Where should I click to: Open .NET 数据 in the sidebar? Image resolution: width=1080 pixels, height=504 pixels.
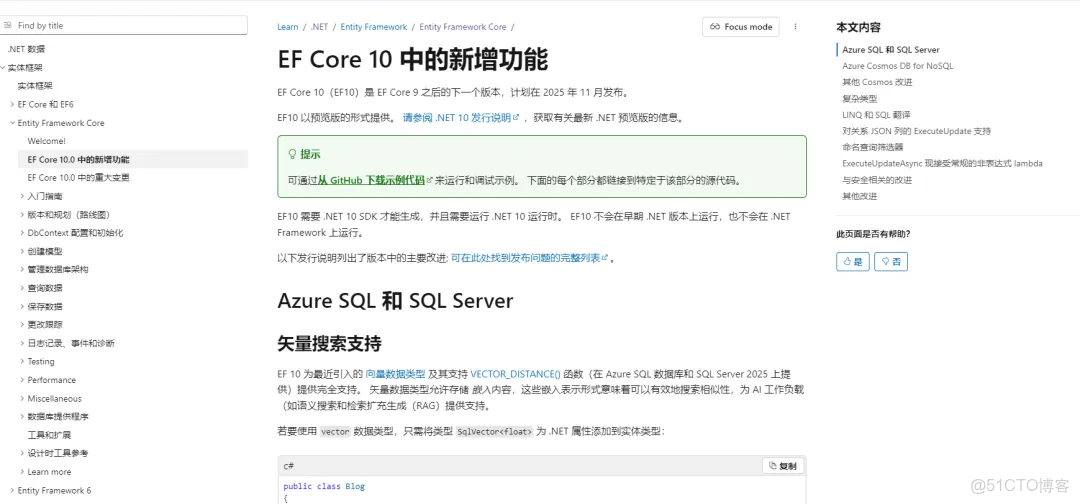click(x=26, y=49)
